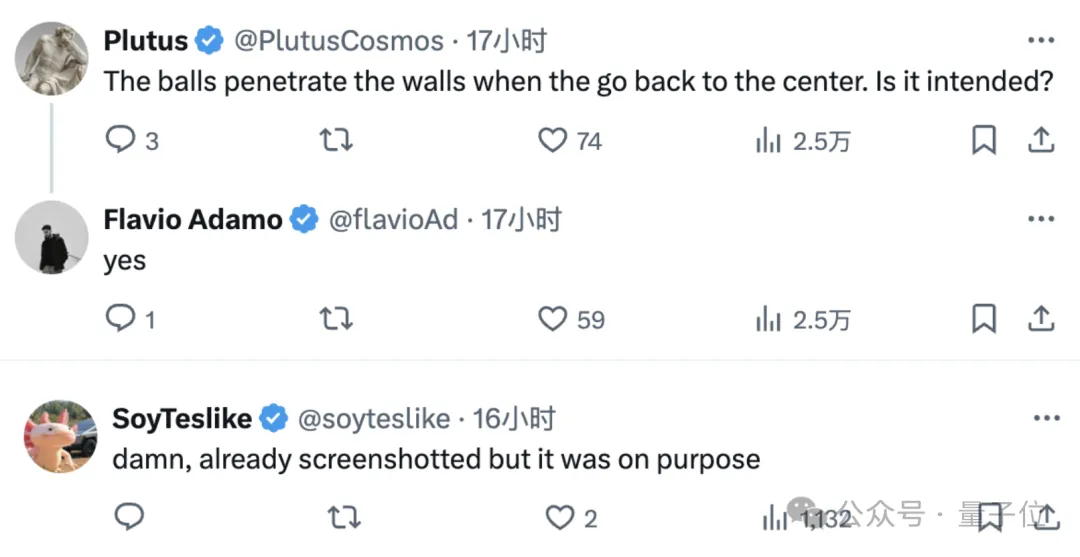View analytics for the Plutus tweet

[768, 141]
